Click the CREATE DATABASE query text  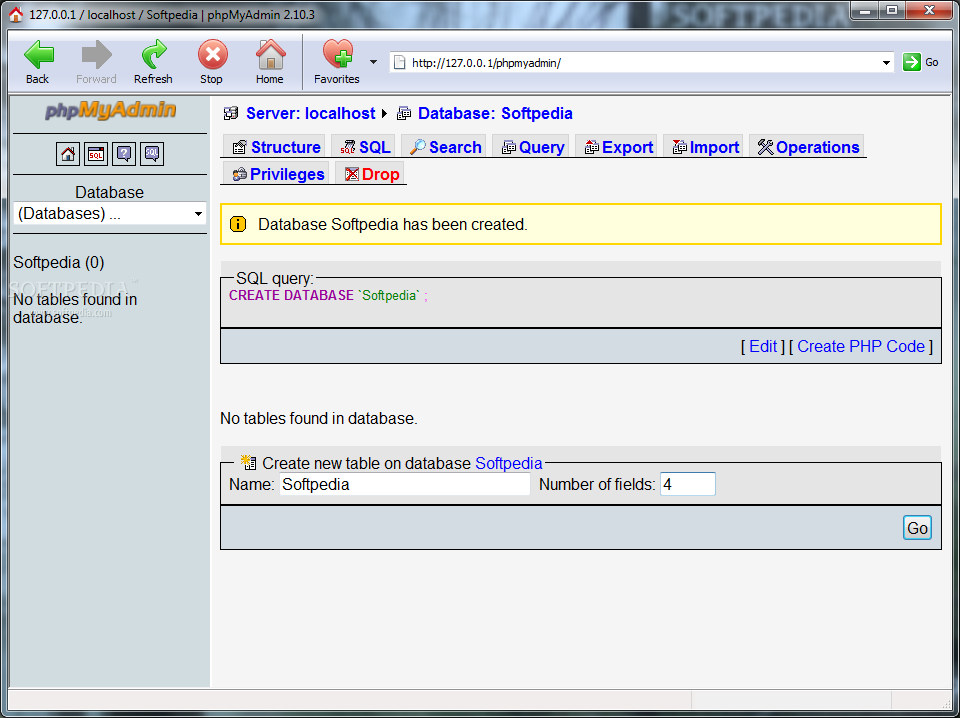[328, 296]
